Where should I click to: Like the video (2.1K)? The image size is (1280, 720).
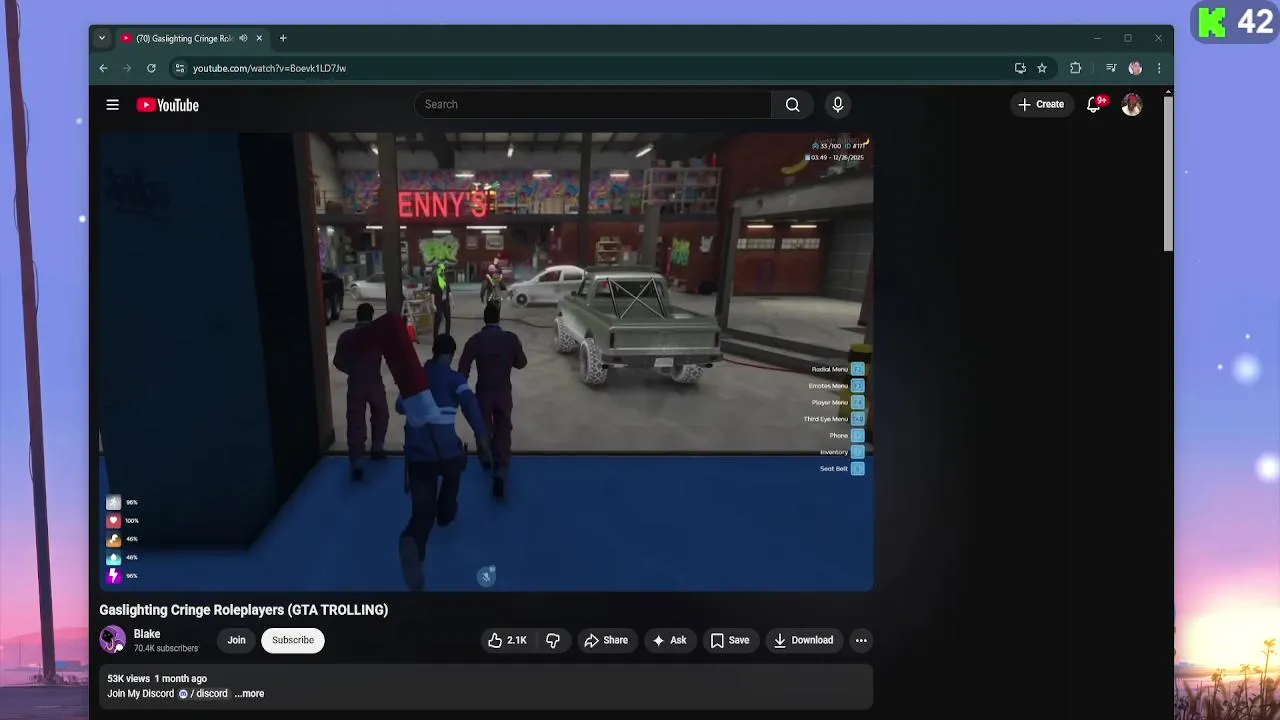click(x=508, y=640)
